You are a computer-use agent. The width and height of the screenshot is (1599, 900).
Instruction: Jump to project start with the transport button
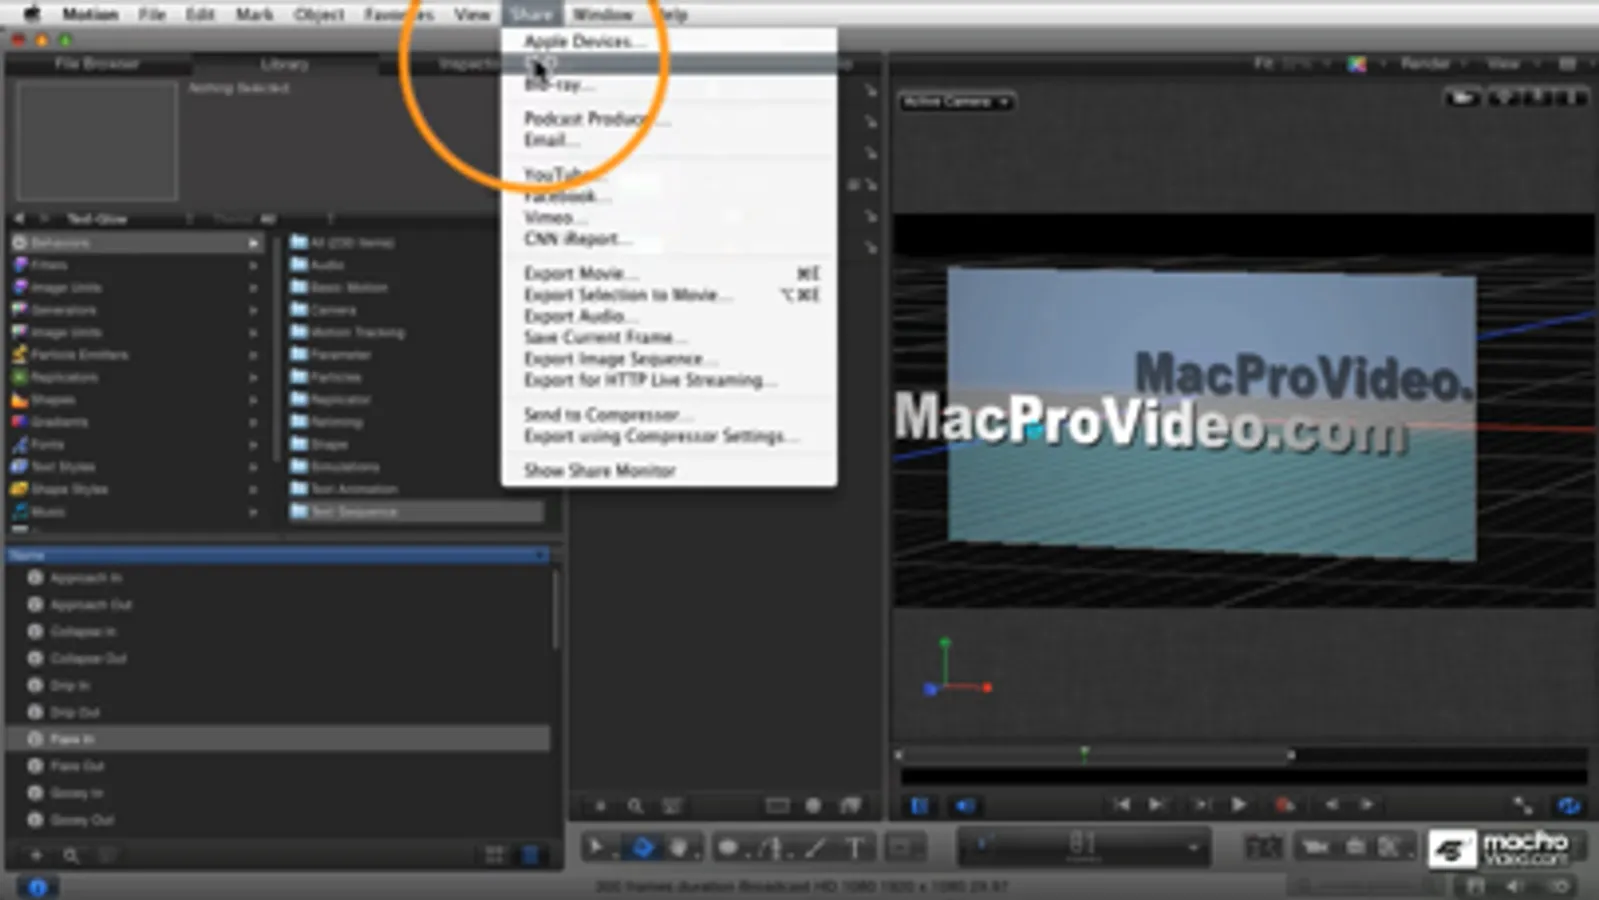click(x=1121, y=805)
